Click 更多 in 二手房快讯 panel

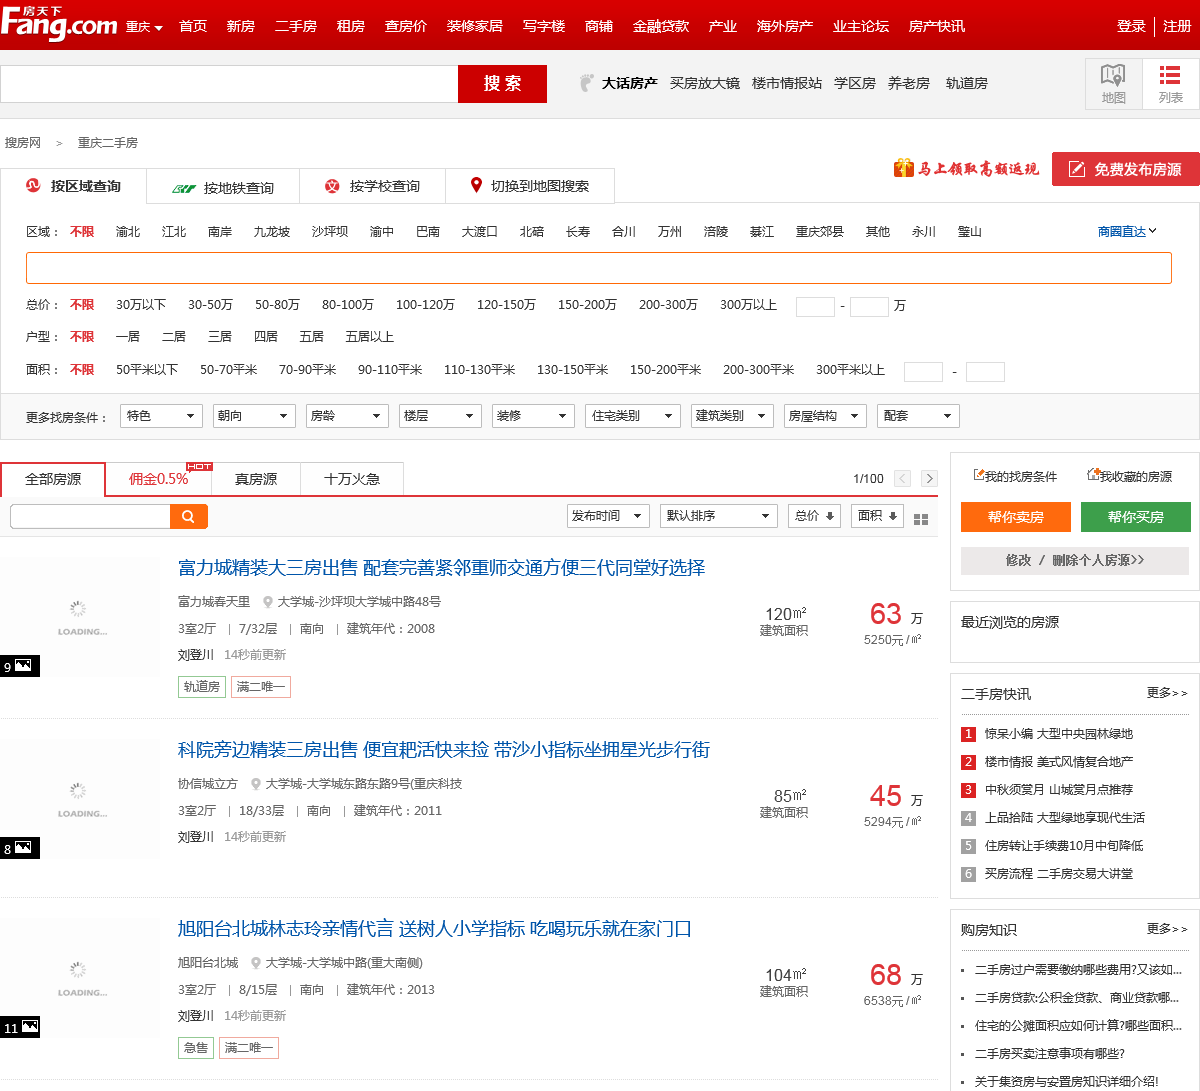[x=1167, y=692]
